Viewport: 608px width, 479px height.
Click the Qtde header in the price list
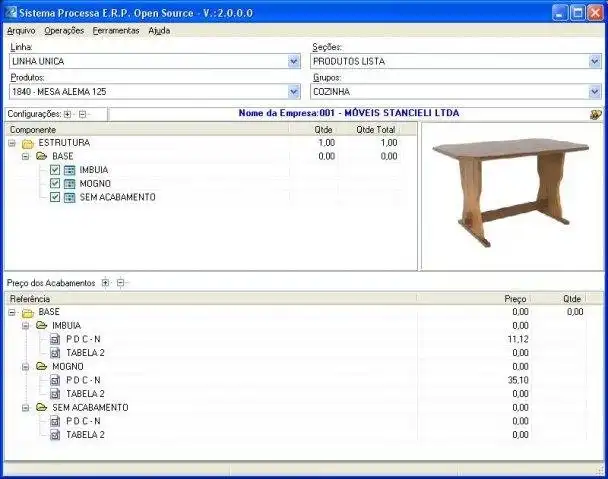[572, 299]
